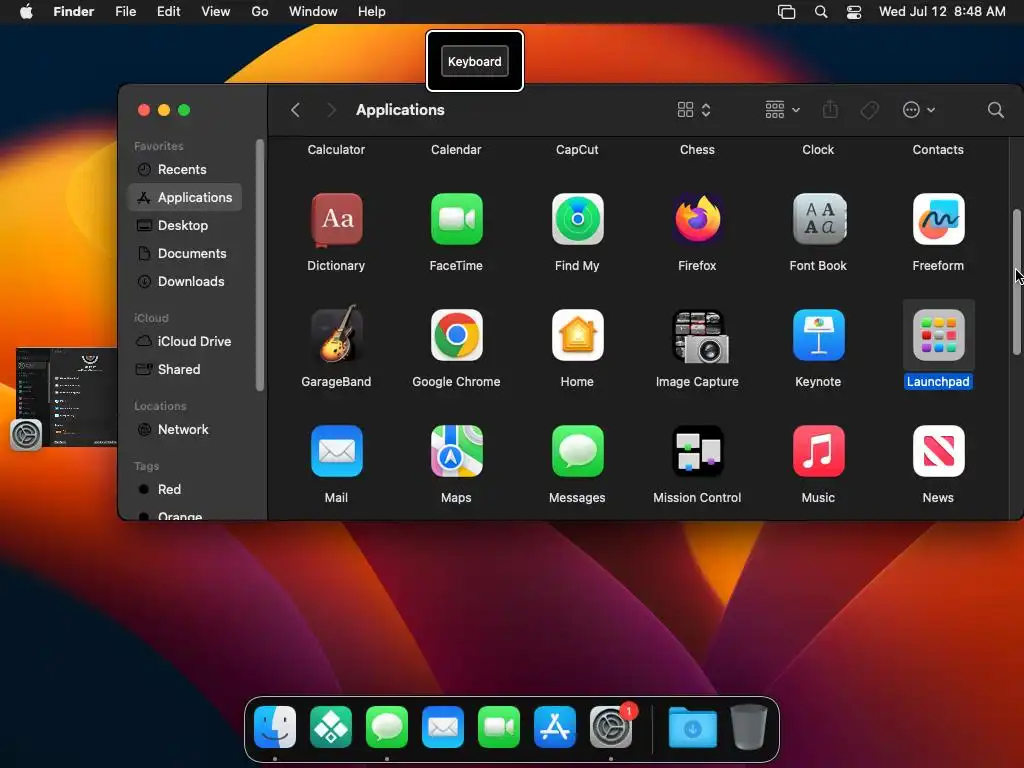Click the Keyboard overlay button

(x=475, y=61)
